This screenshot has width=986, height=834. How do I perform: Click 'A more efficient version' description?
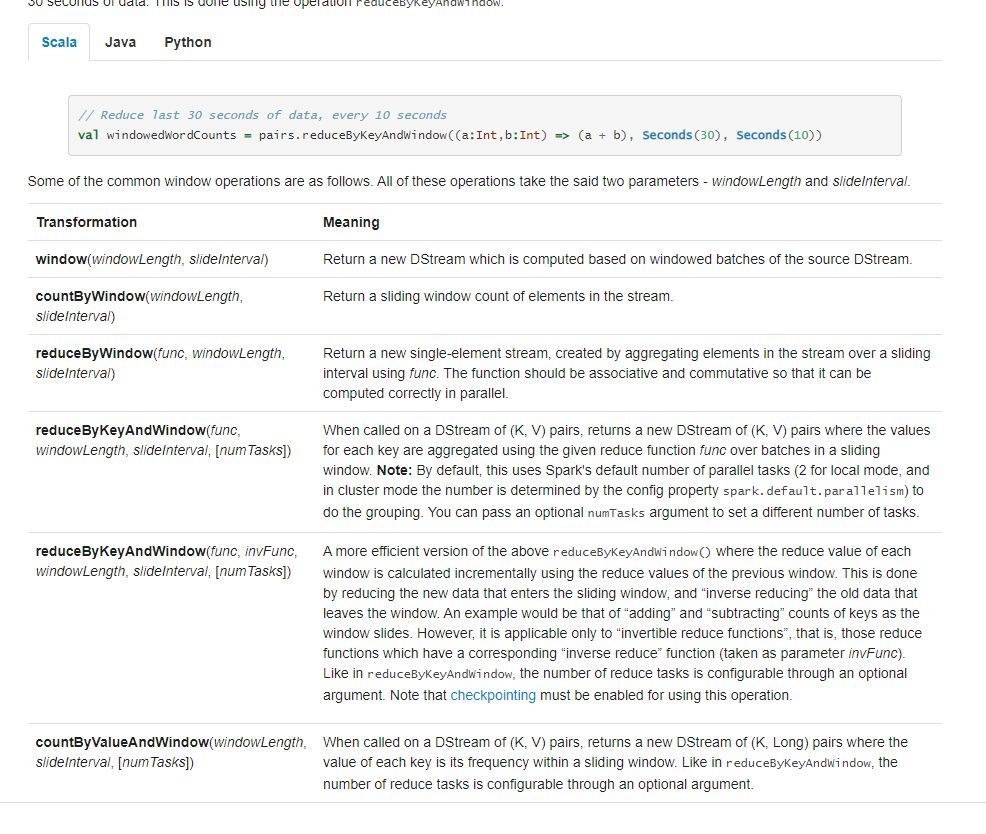click(x=623, y=623)
